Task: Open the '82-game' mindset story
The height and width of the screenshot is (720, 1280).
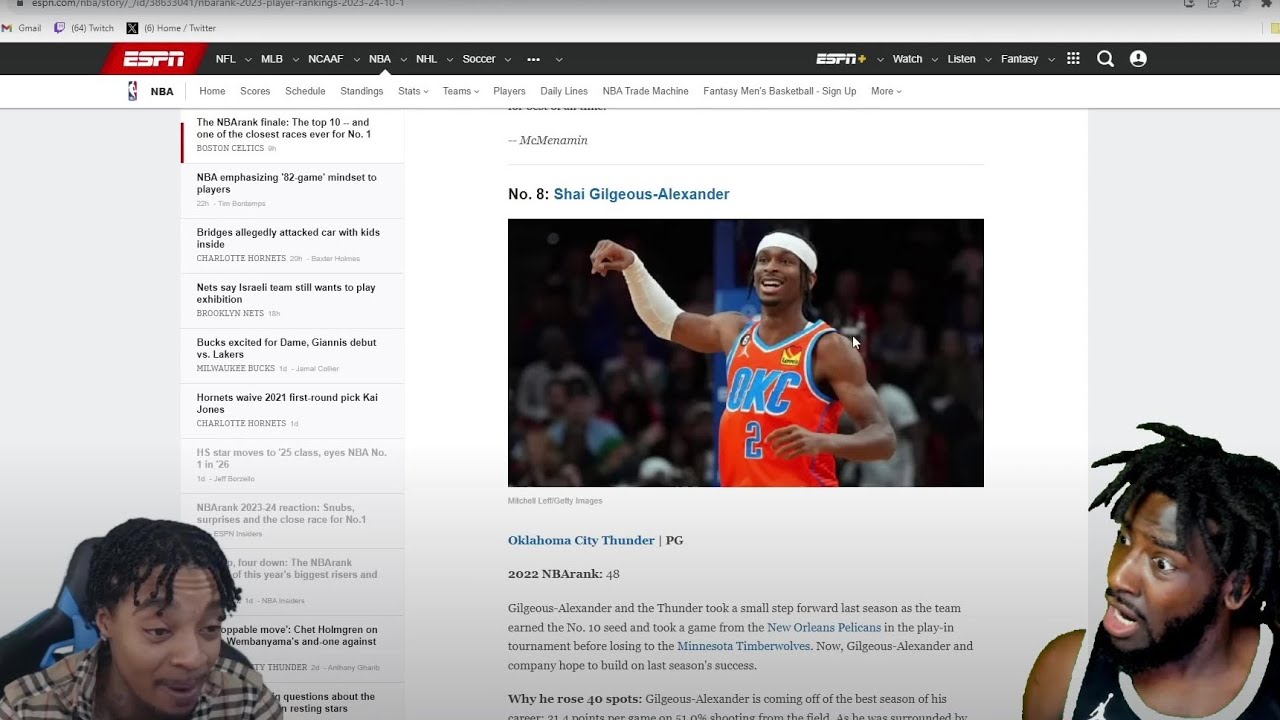Action: click(287, 183)
